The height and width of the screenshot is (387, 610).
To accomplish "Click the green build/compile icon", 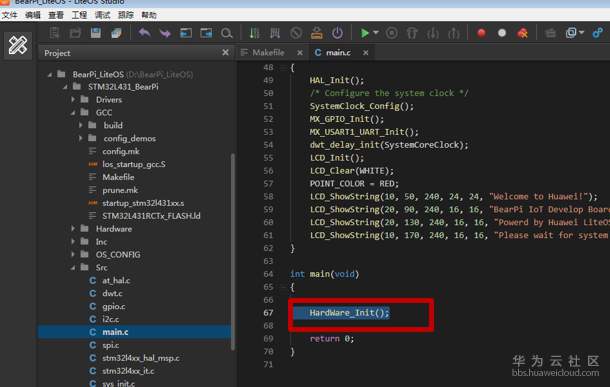I will (x=254, y=33).
